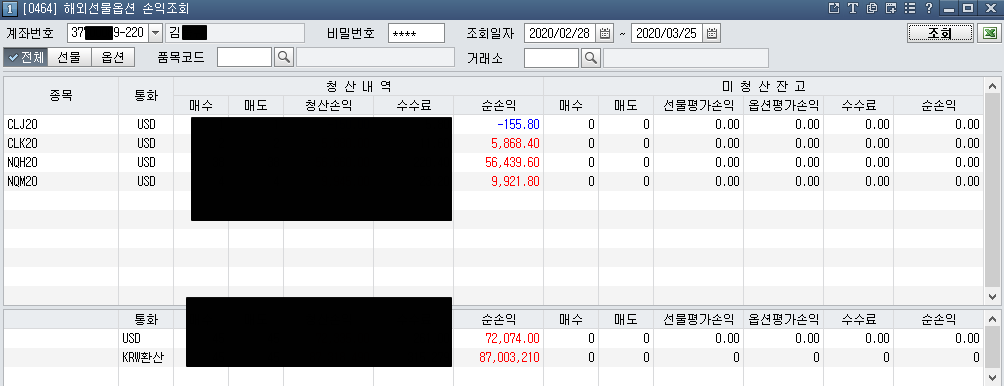Click the add new window icon
The image size is (1004, 386).
click(x=890, y=8)
